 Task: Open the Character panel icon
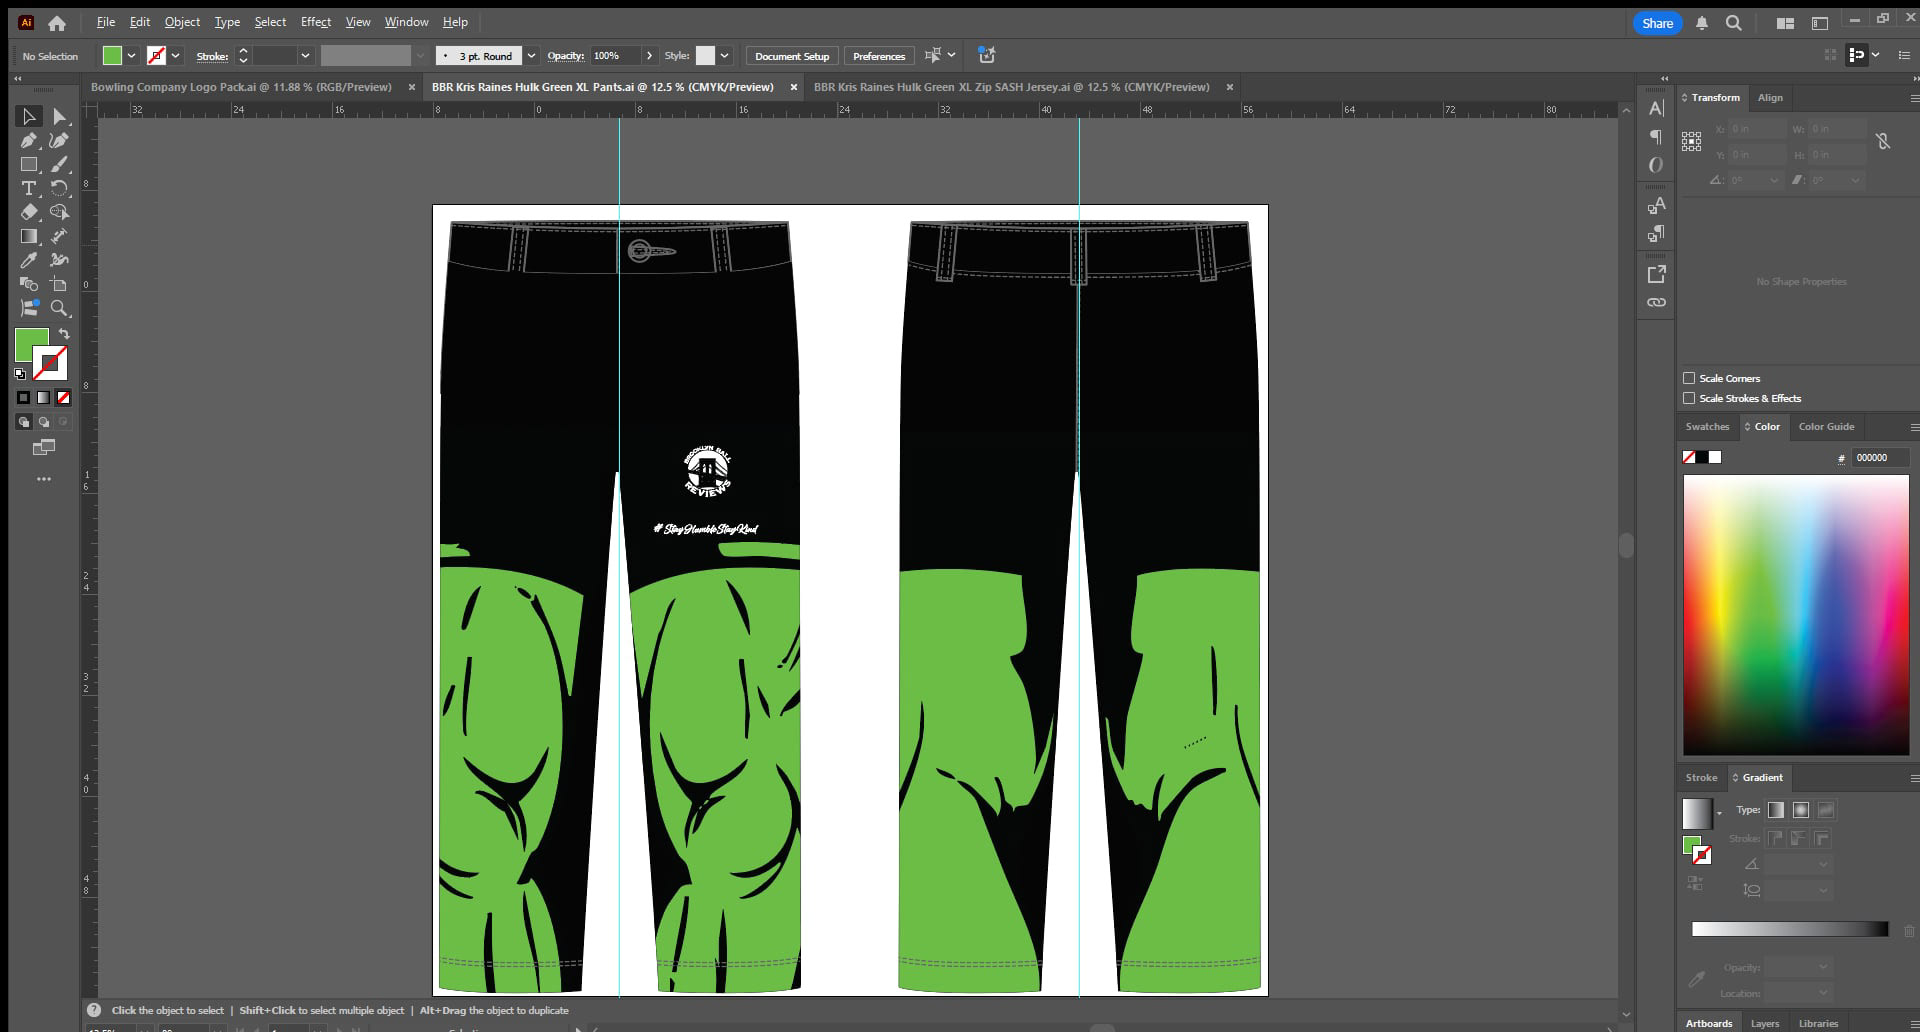point(1656,108)
